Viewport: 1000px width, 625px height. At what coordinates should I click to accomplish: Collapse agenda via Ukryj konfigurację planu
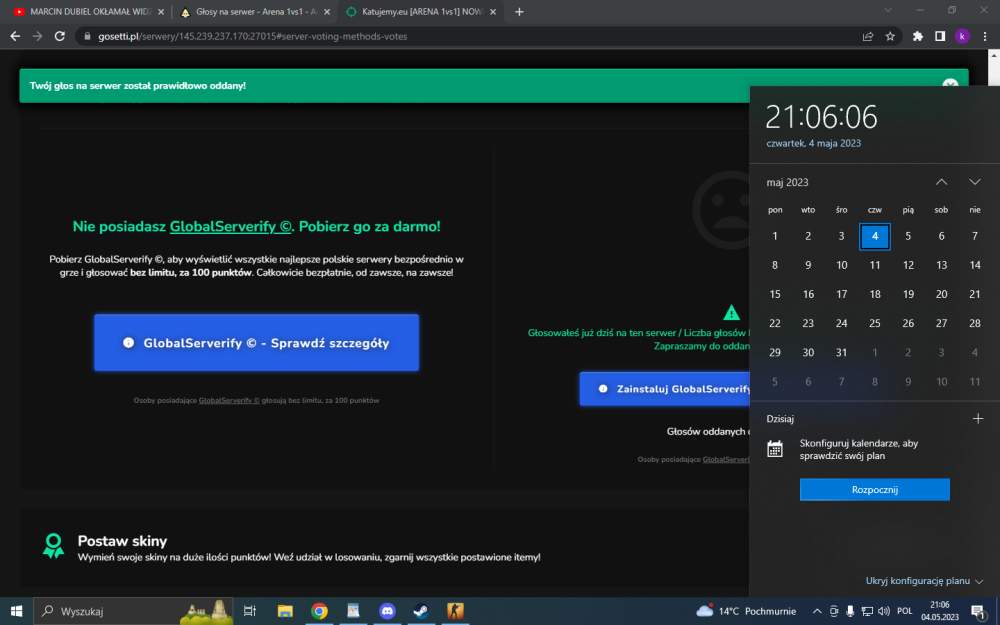coord(924,580)
